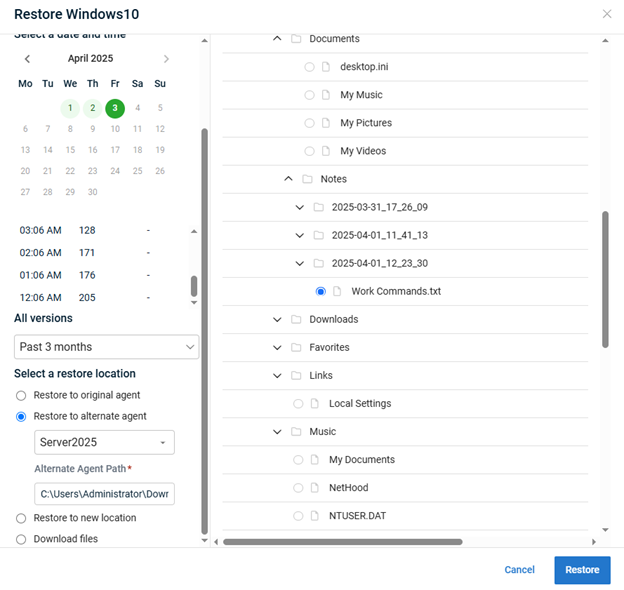
Task: Click the file tree vertical scrollbar thumb
Action: [x=605, y=280]
